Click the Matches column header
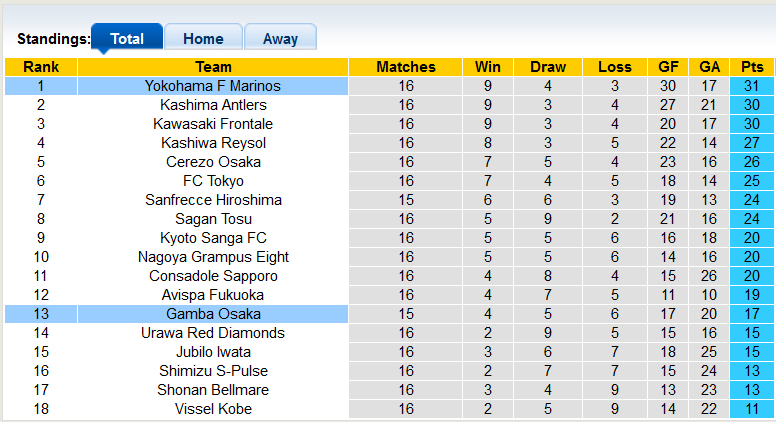 pos(406,67)
